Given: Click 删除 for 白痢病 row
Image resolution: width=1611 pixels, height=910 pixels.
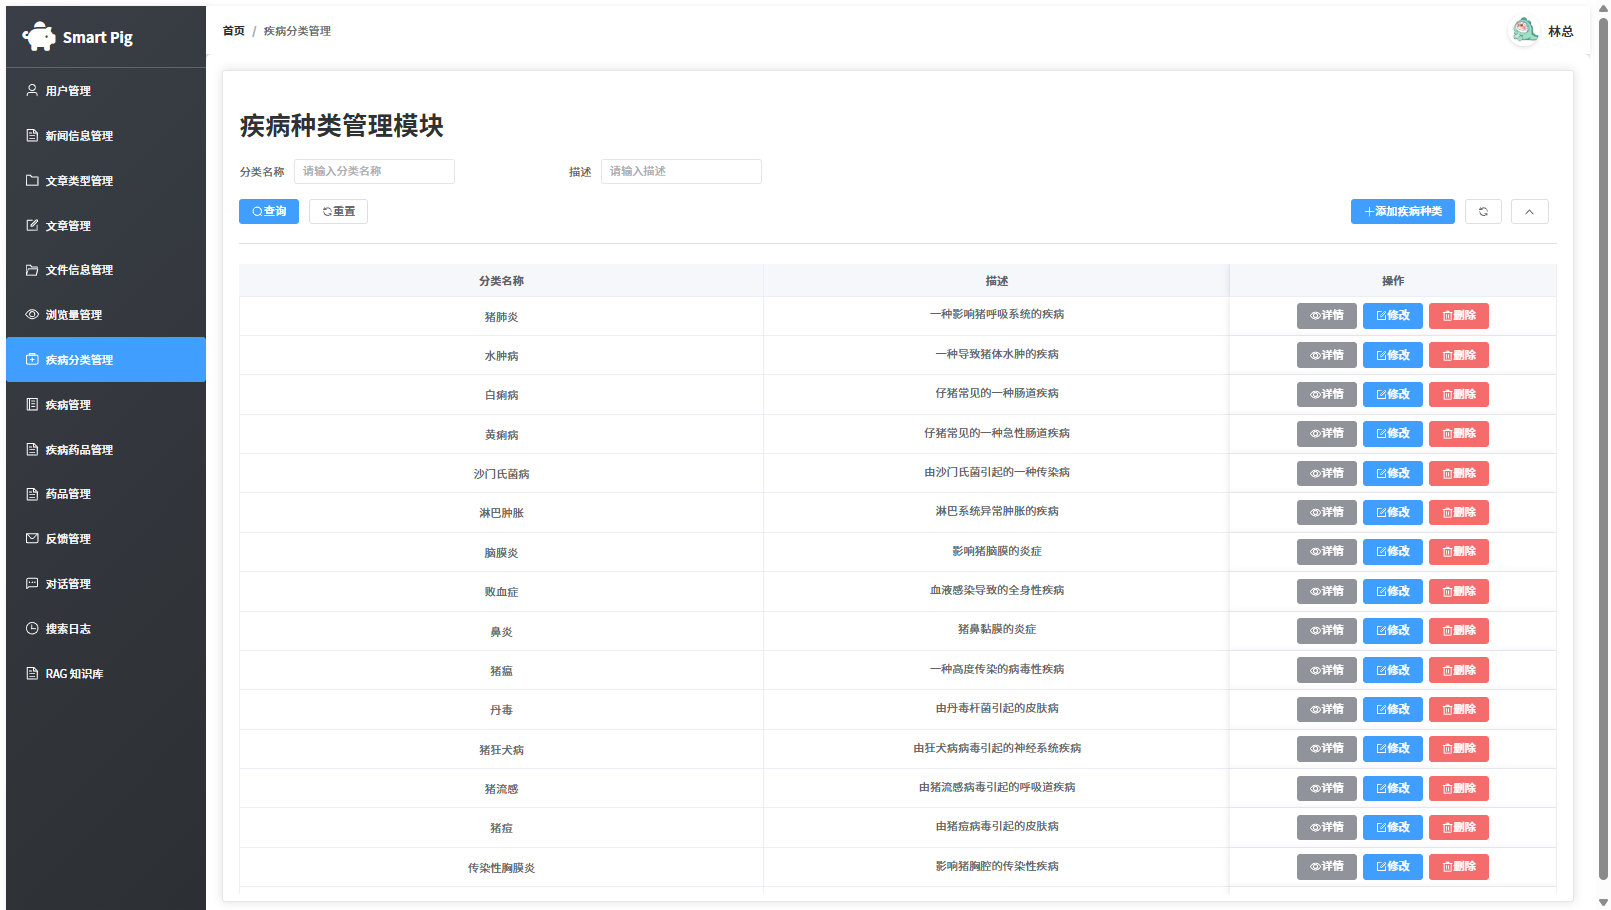Looking at the screenshot, I should coord(1458,394).
